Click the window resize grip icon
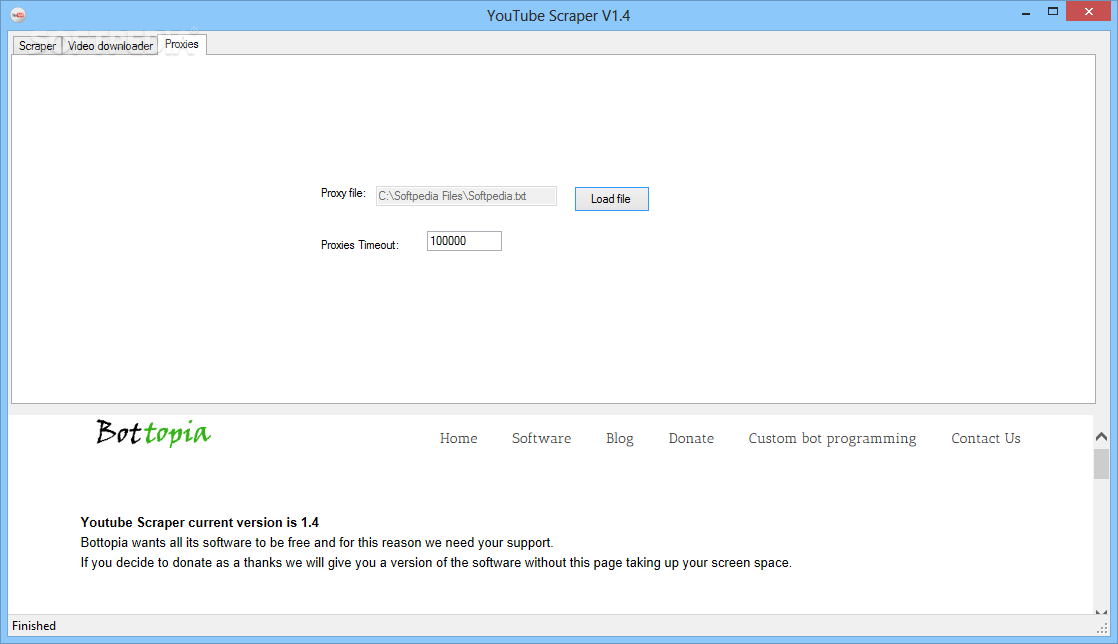 click(x=1102, y=628)
